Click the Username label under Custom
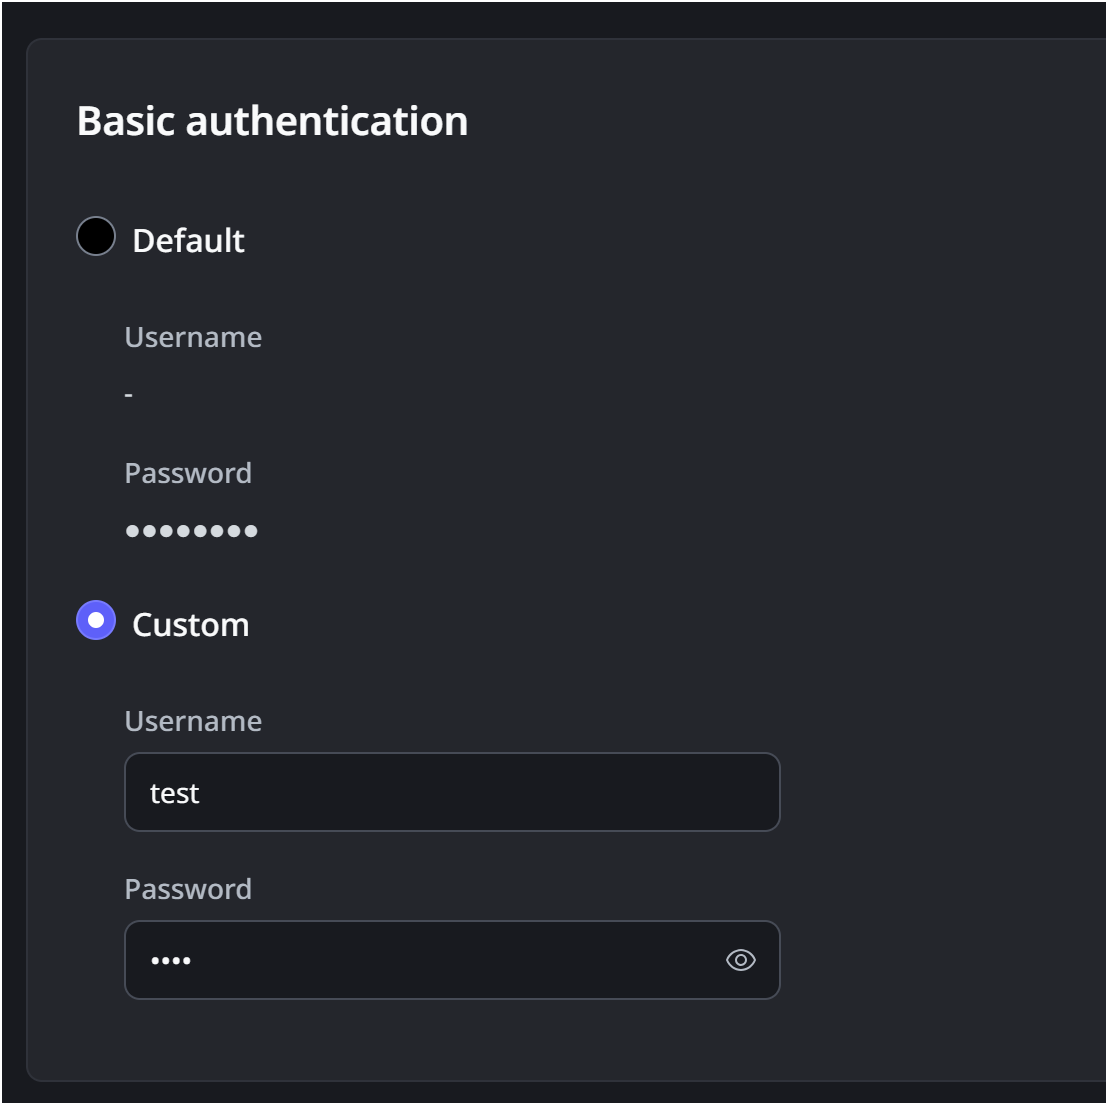Screen dimensions: 1108x1105 click(x=193, y=721)
